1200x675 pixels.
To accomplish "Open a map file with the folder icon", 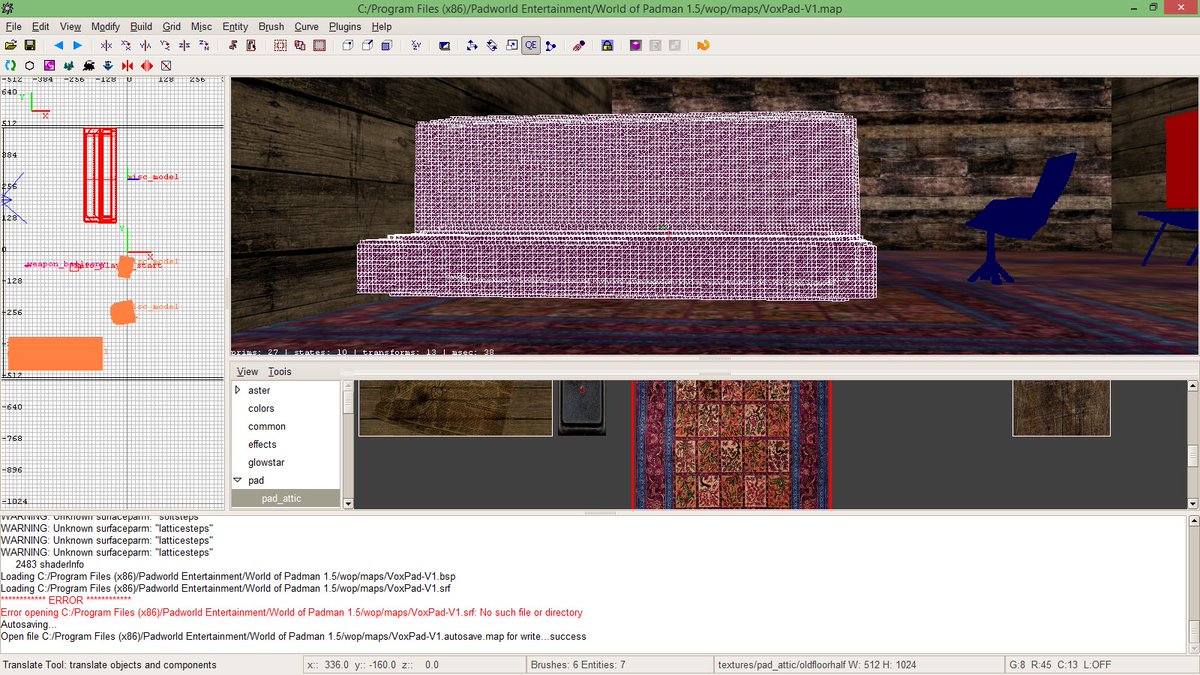I will (11, 45).
